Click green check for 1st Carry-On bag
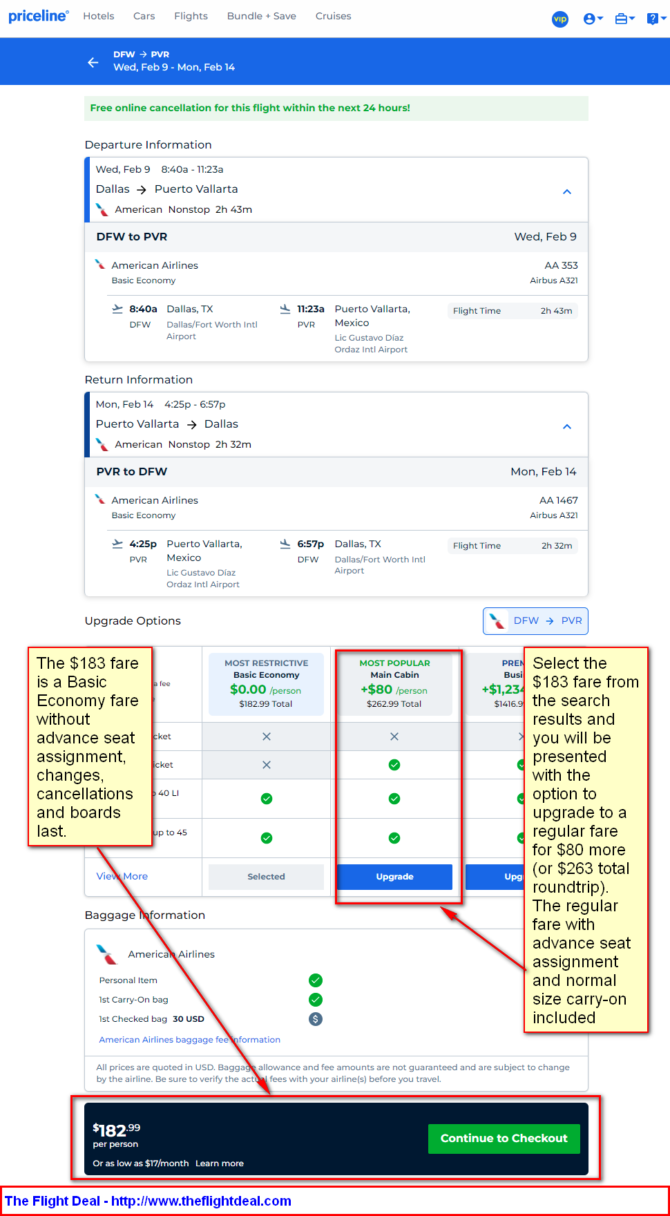The image size is (670, 1216). [x=316, y=999]
